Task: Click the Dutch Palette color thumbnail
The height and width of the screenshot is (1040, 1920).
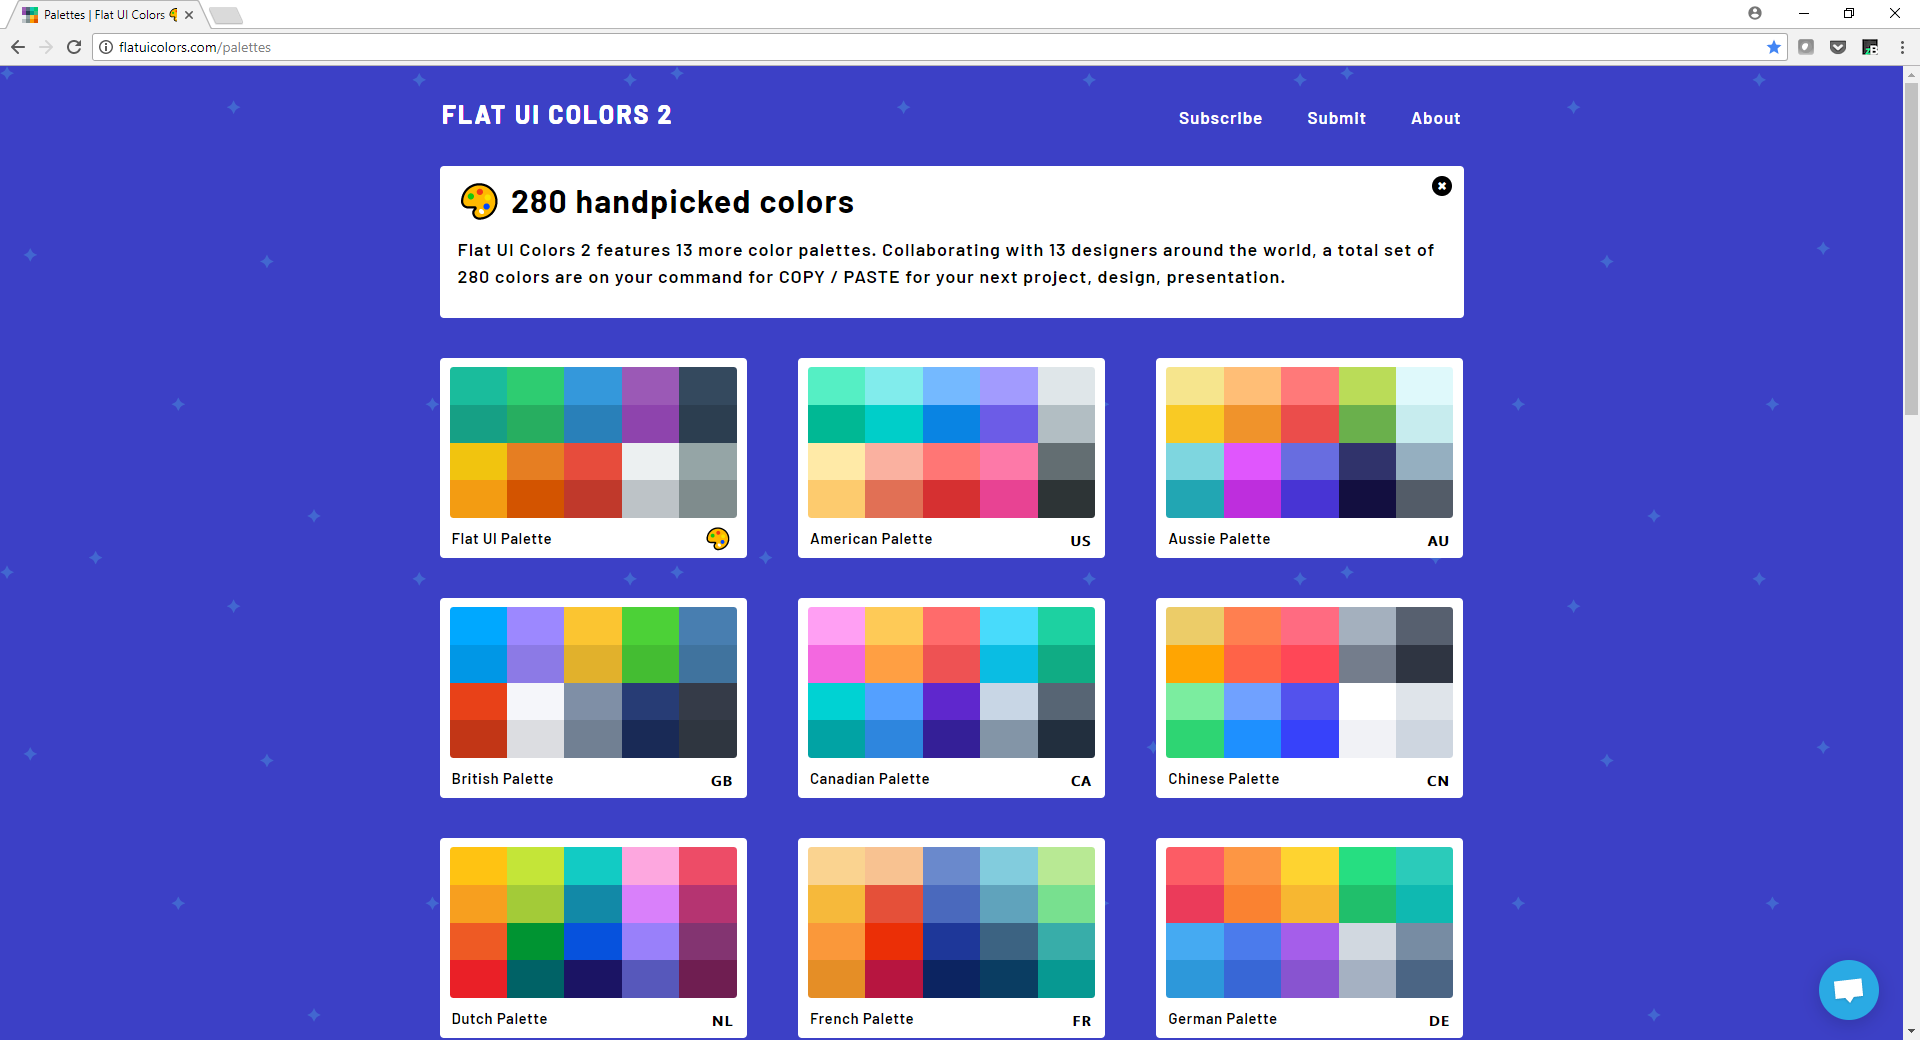Action: [x=593, y=922]
